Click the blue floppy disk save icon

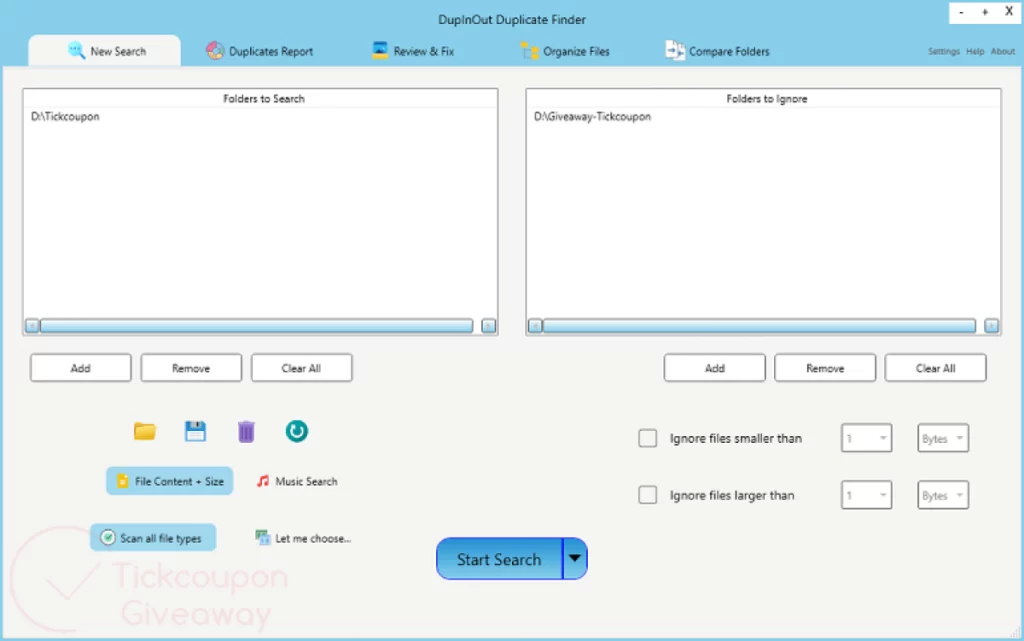point(195,431)
